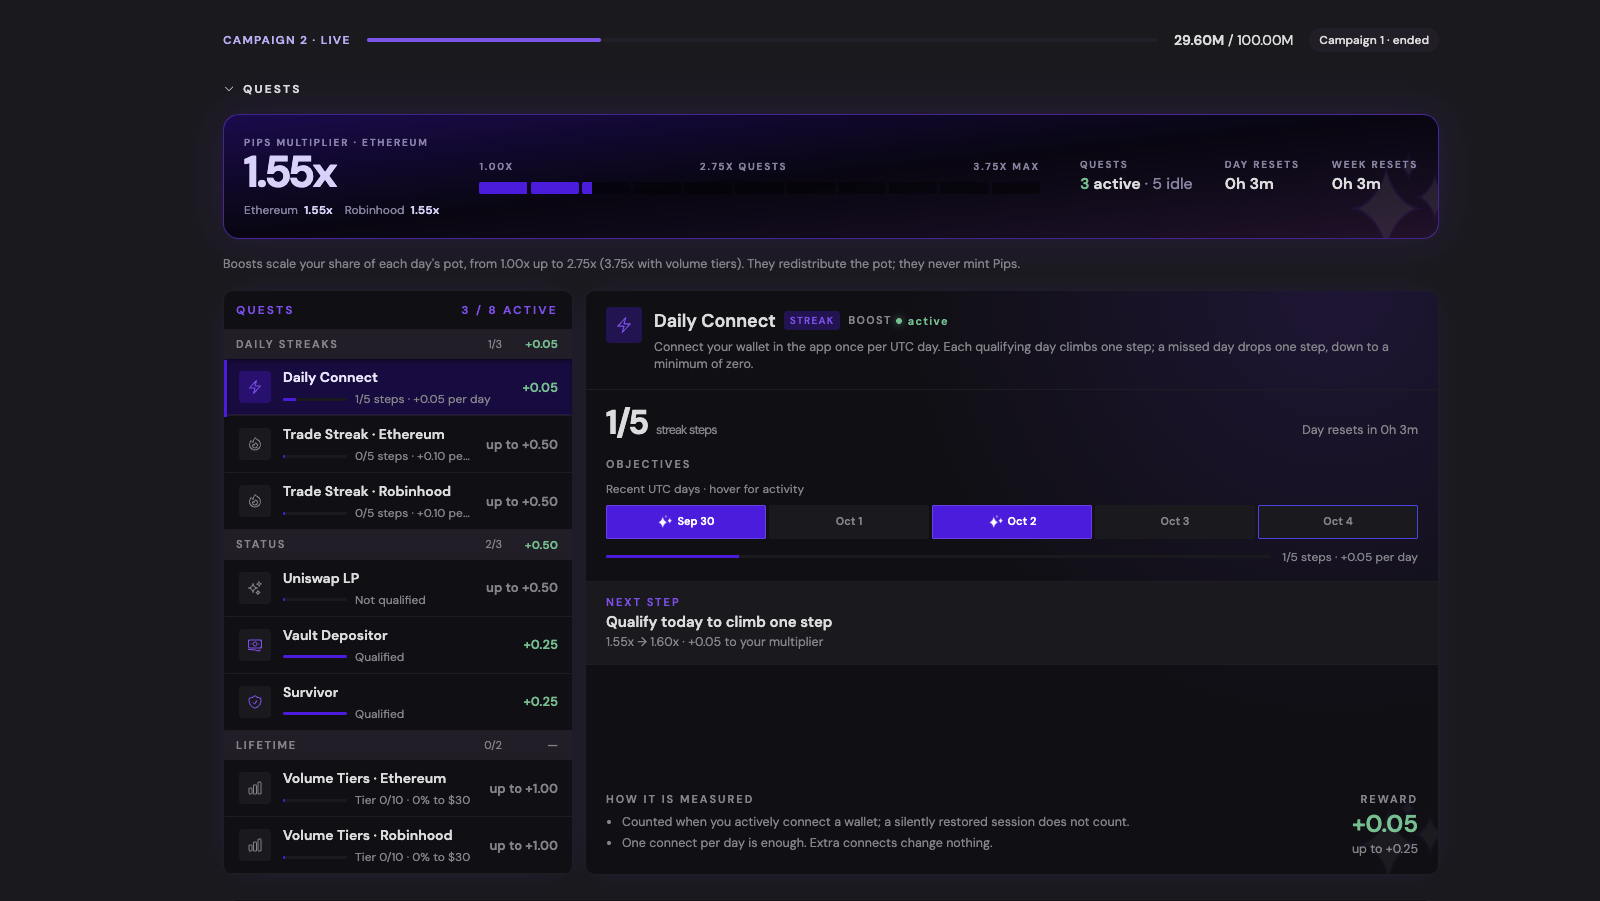1600x901 pixels.
Task: Click the '29.60M / 100.00M' total
Action: 1233,40
